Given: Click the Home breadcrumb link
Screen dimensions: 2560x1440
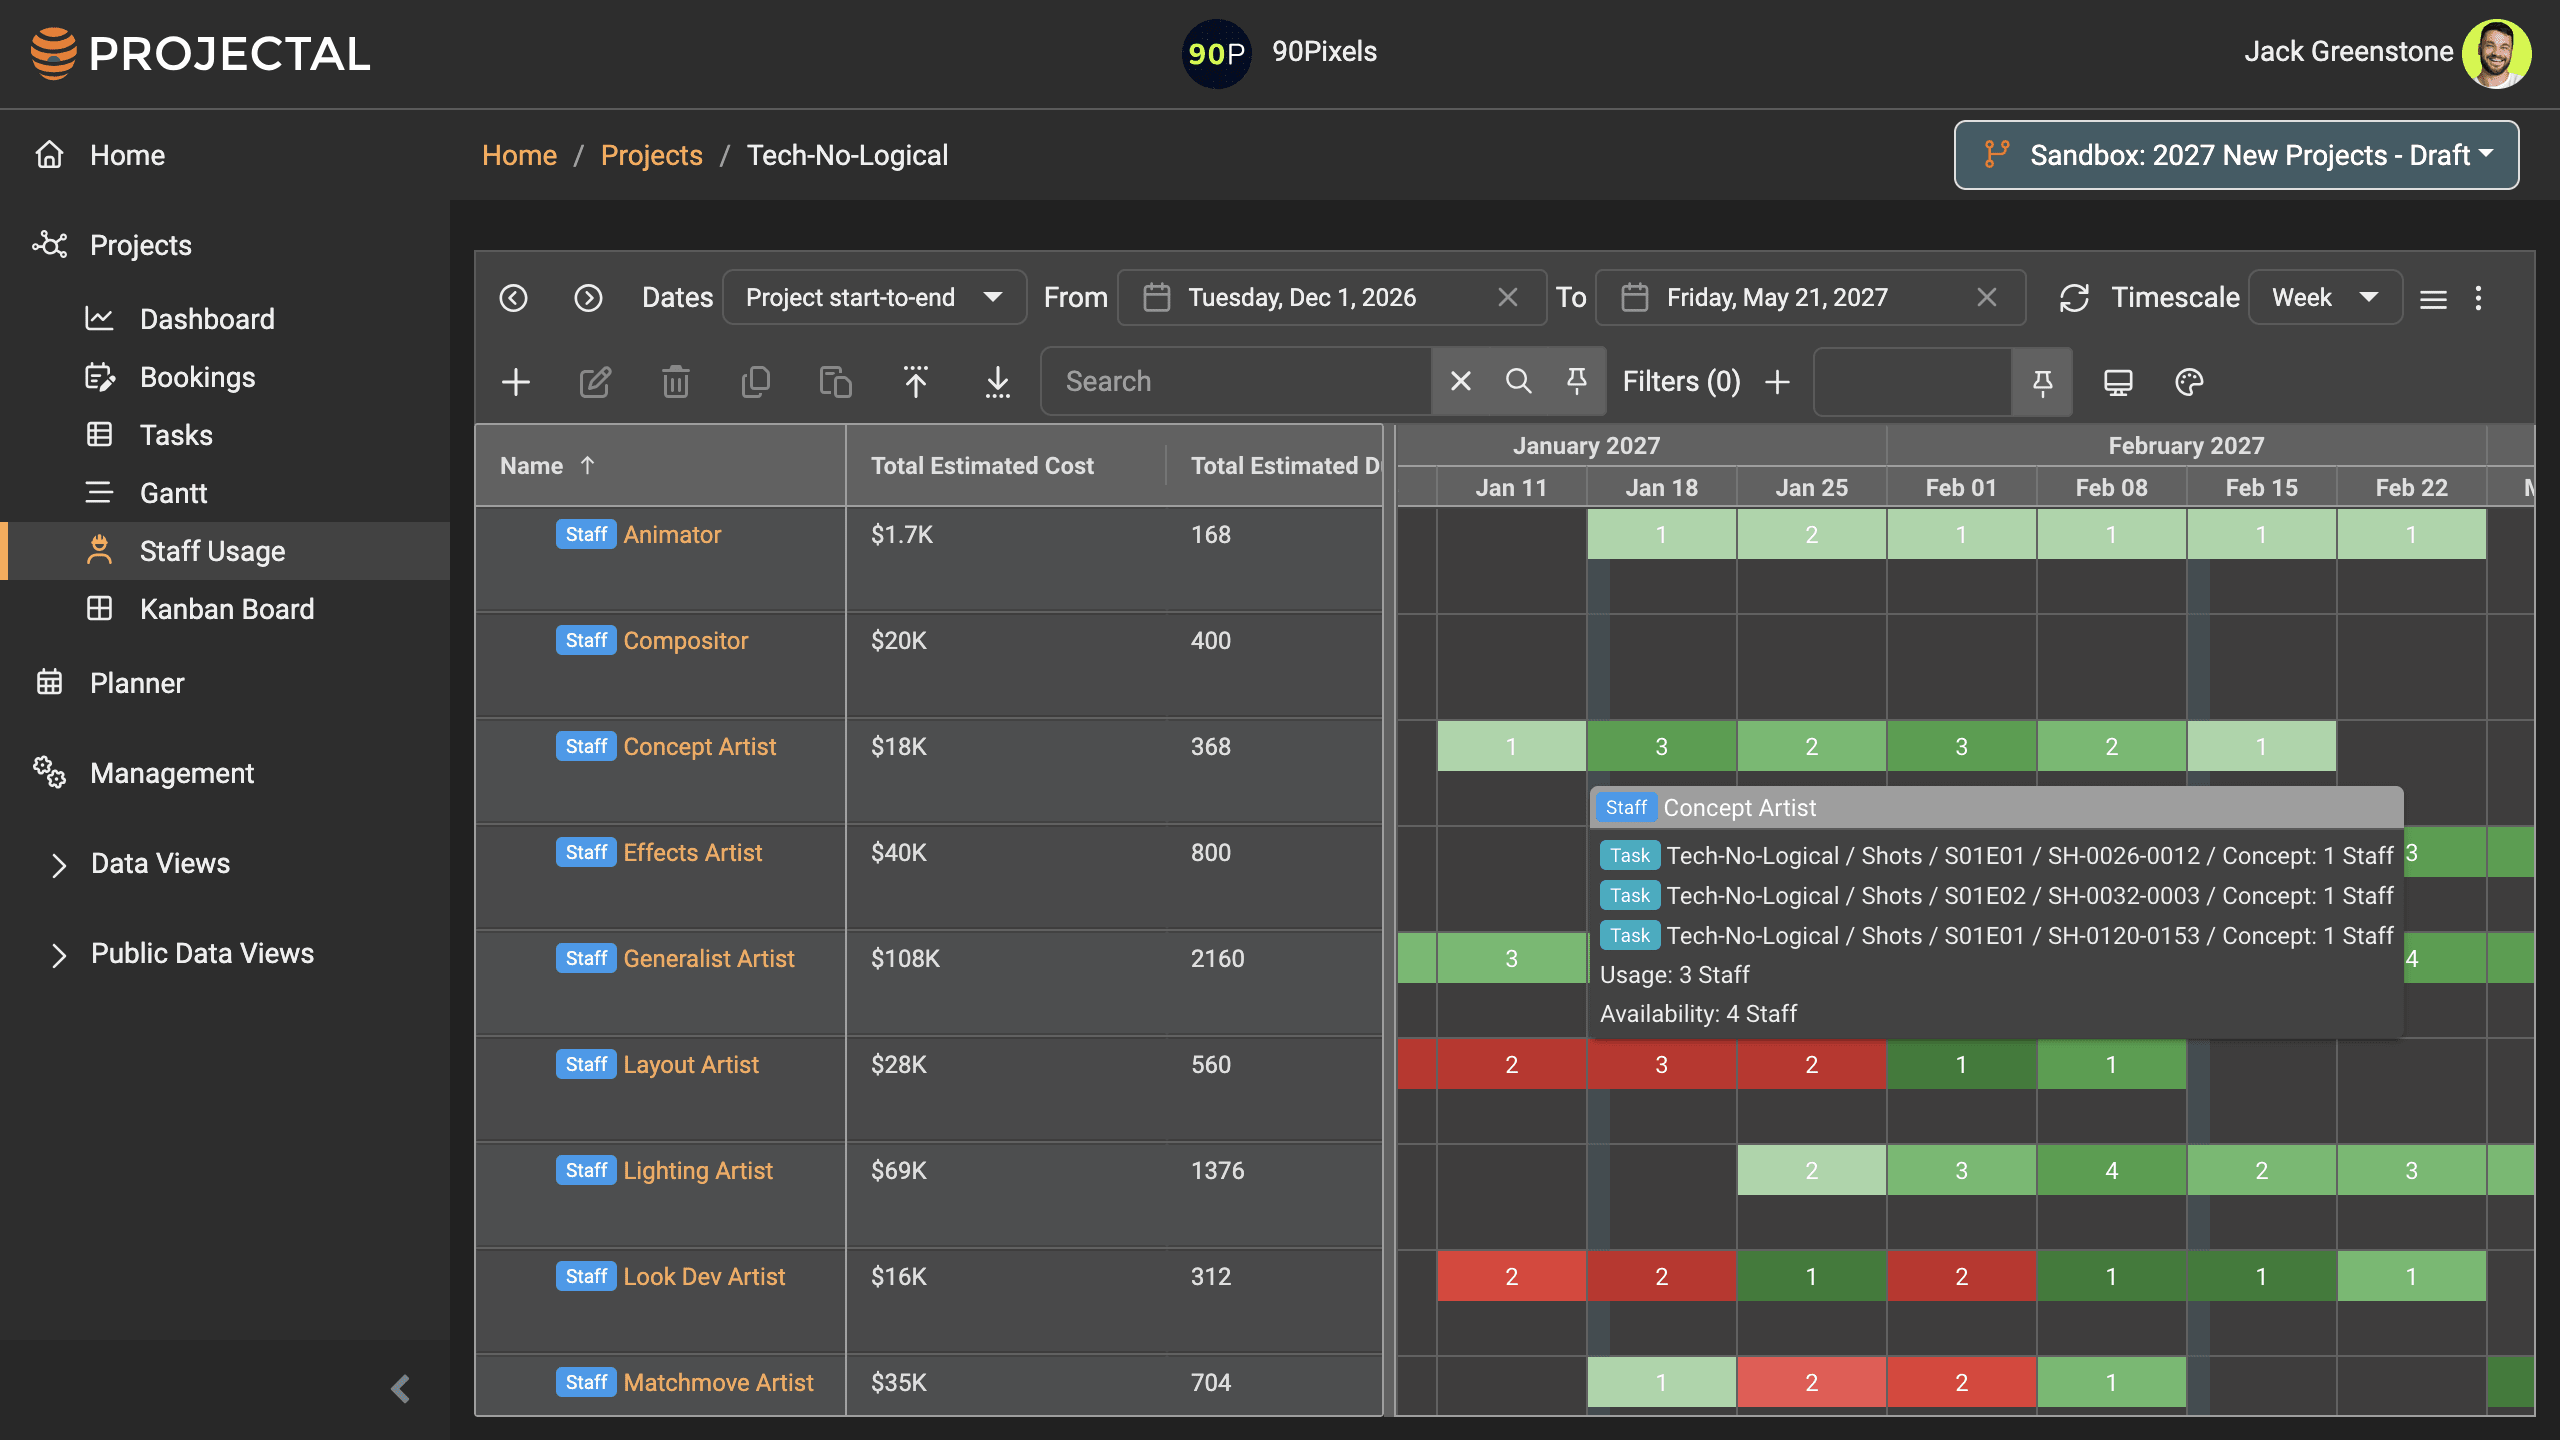Looking at the screenshot, I should tap(519, 155).
